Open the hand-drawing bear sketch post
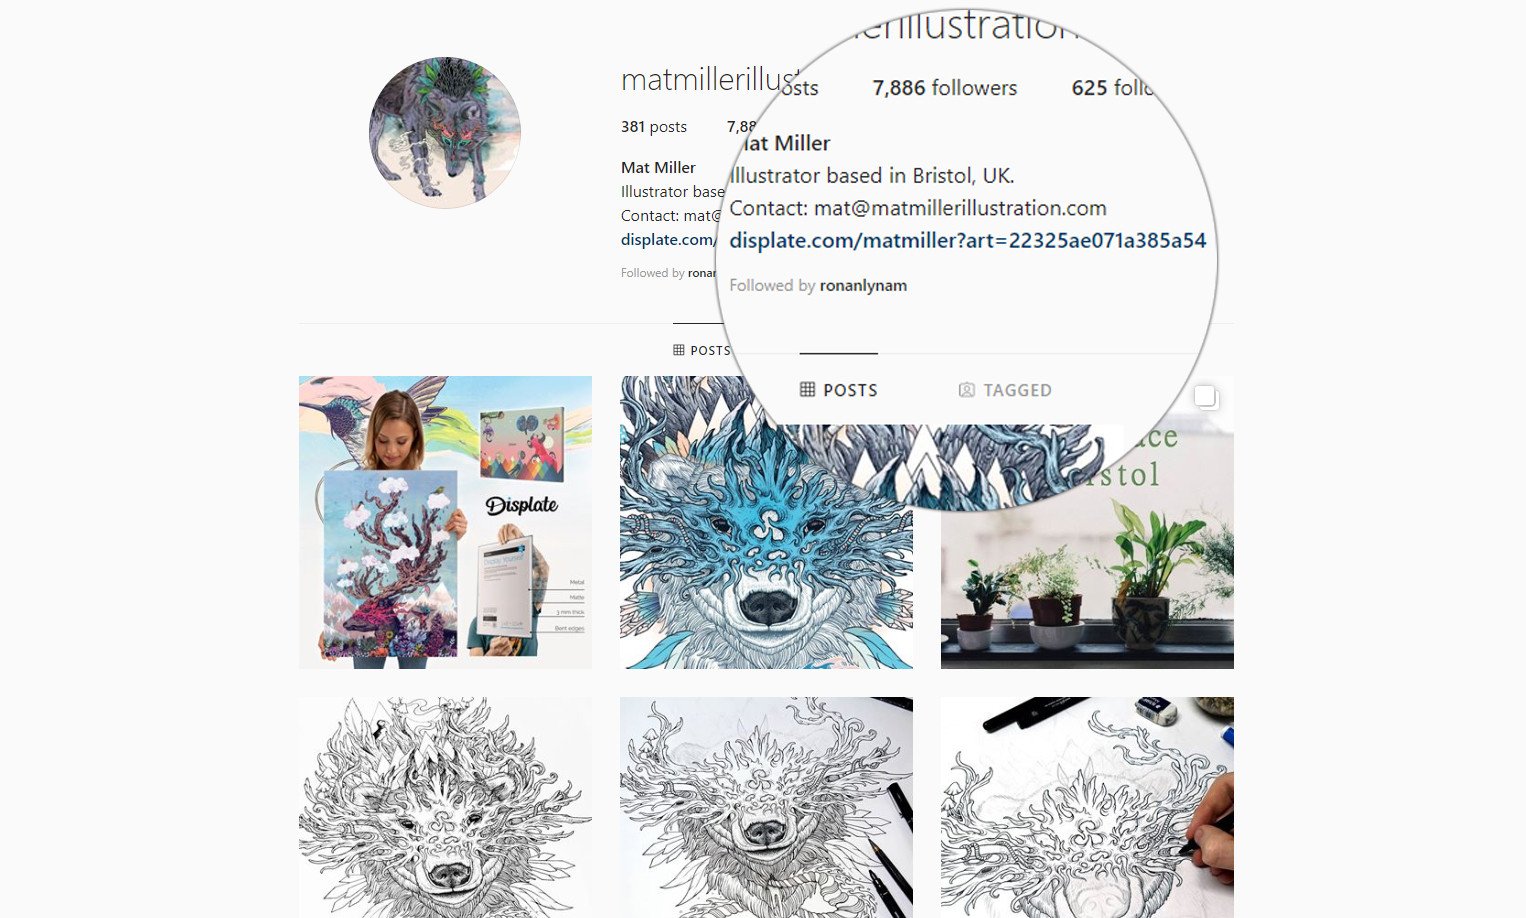Screen dimensions: 1526x918 click(1087, 807)
